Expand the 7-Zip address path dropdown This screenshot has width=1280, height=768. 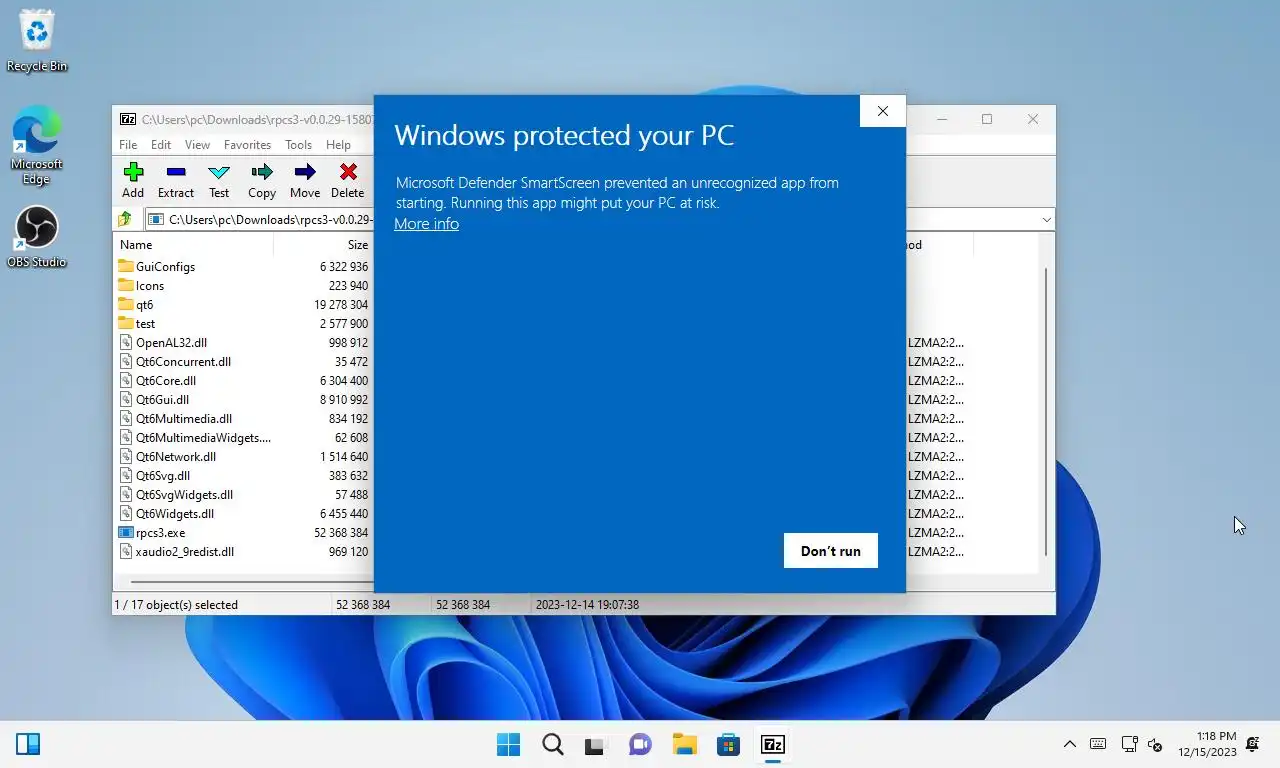1046,219
